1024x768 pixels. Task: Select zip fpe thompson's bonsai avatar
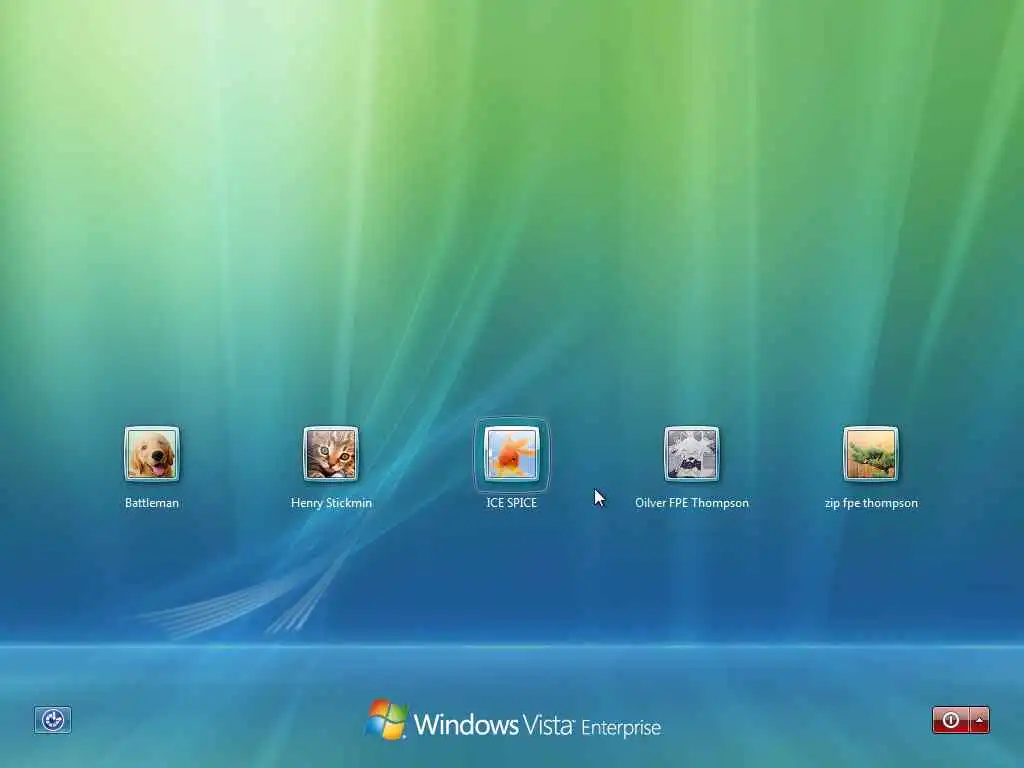(871, 454)
